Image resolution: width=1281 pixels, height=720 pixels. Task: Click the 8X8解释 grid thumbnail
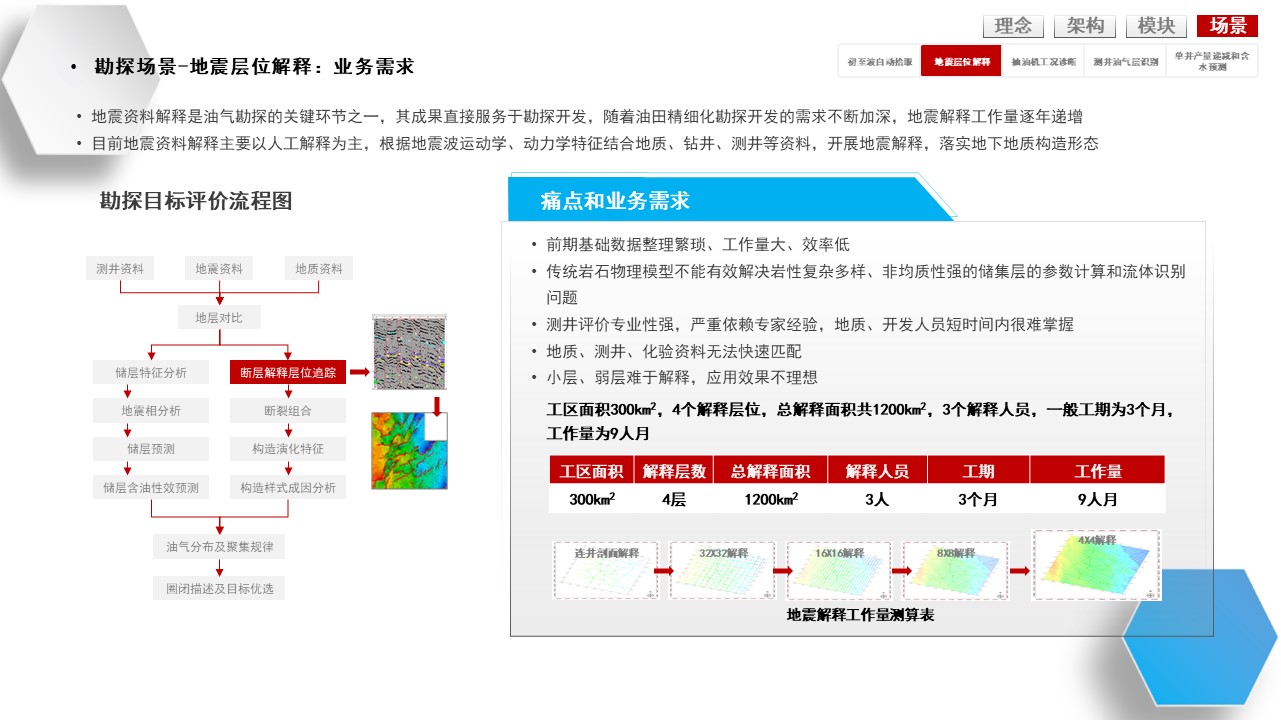[955, 570]
